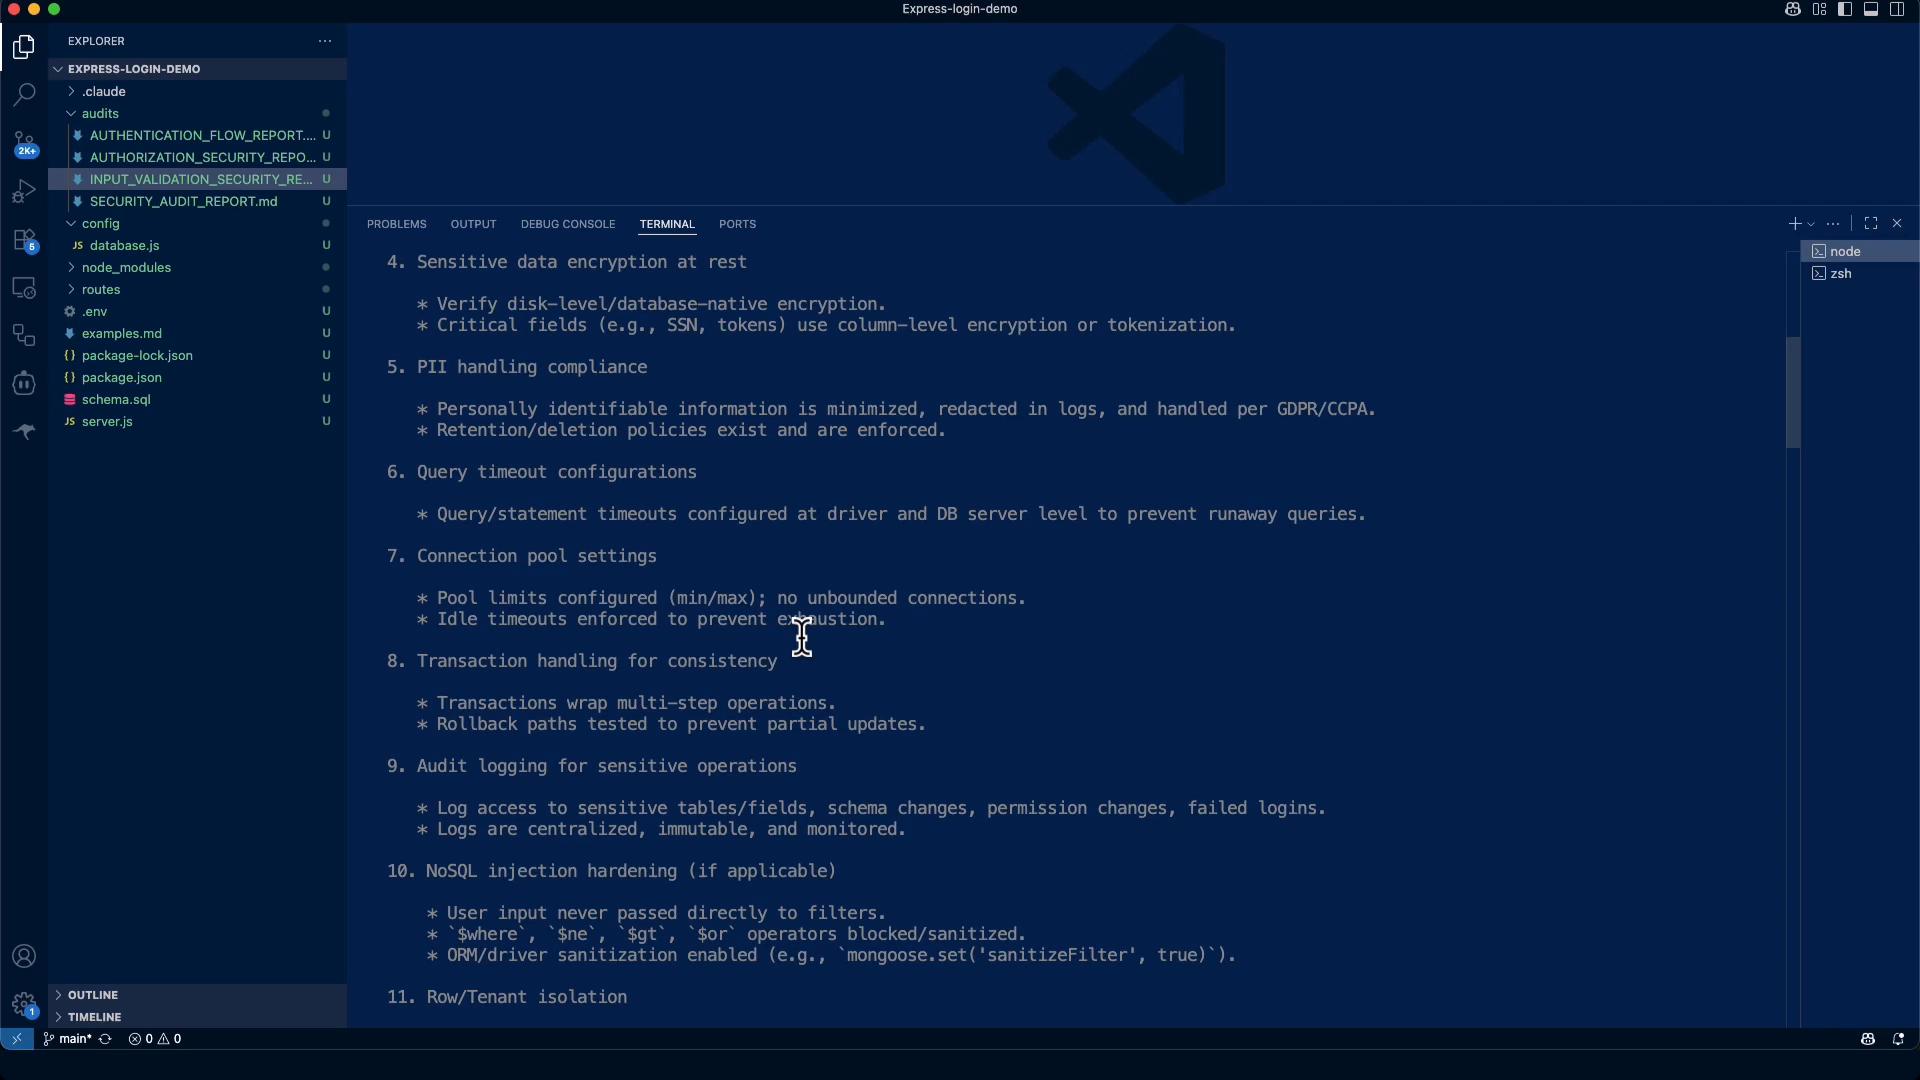
Task: Expand the TIMELINE section
Action: (198, 1017)
